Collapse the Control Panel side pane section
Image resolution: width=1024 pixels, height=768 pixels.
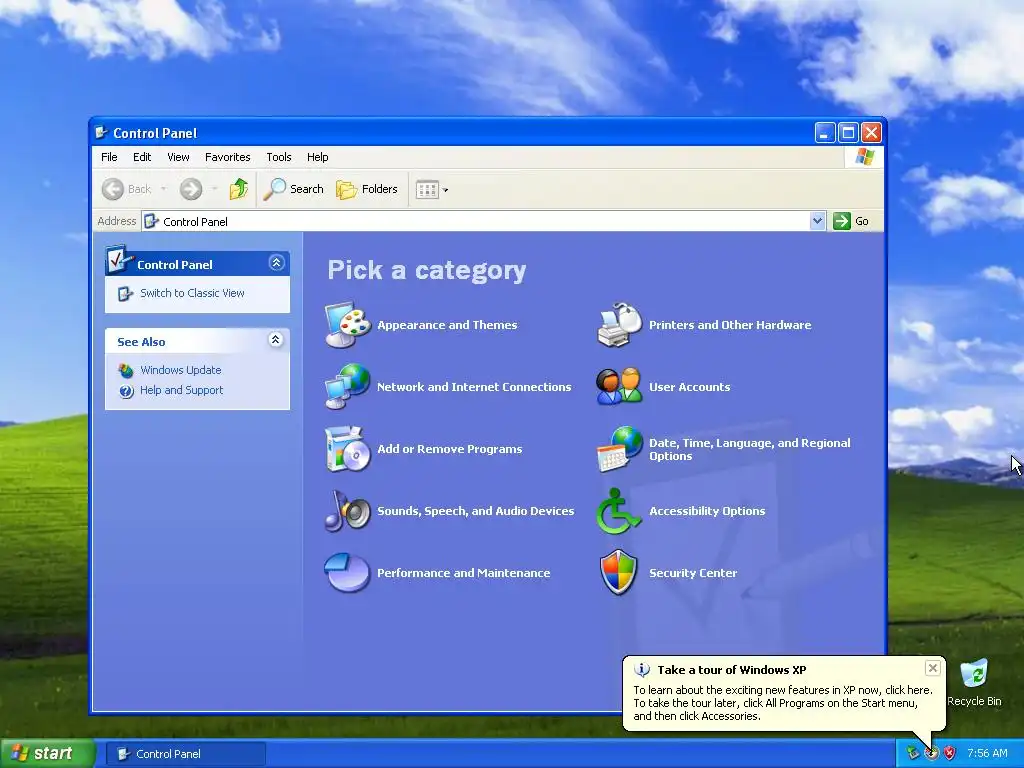pyautogui.click(x=276, y=263)
